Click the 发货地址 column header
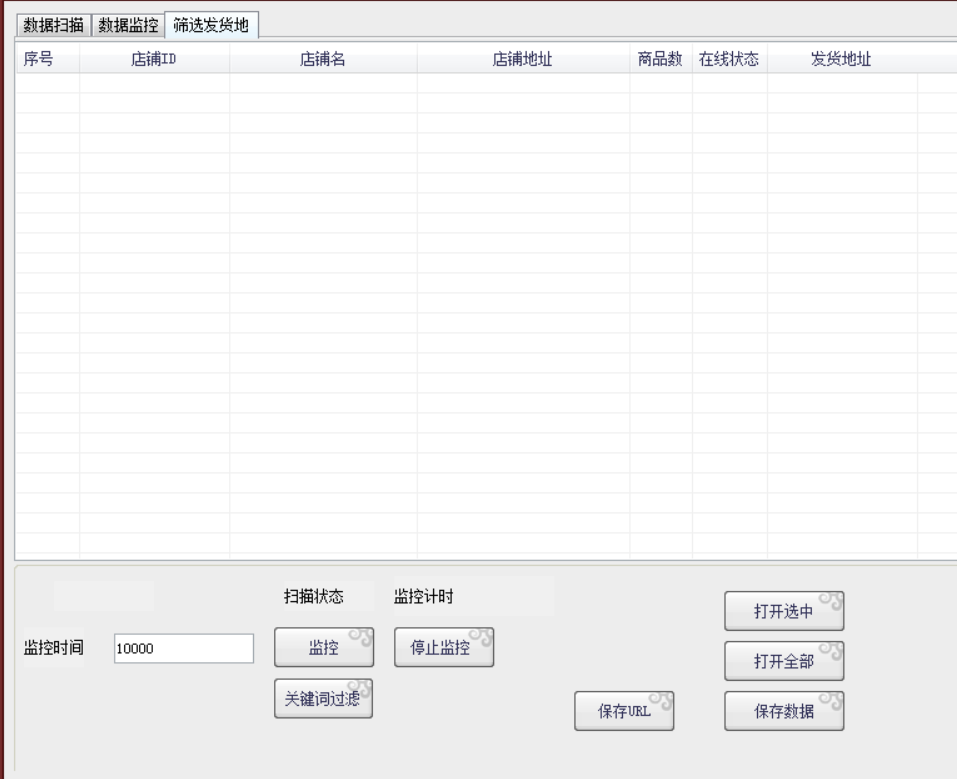Viewport: 957px width, 779px height. click(841, 59)
